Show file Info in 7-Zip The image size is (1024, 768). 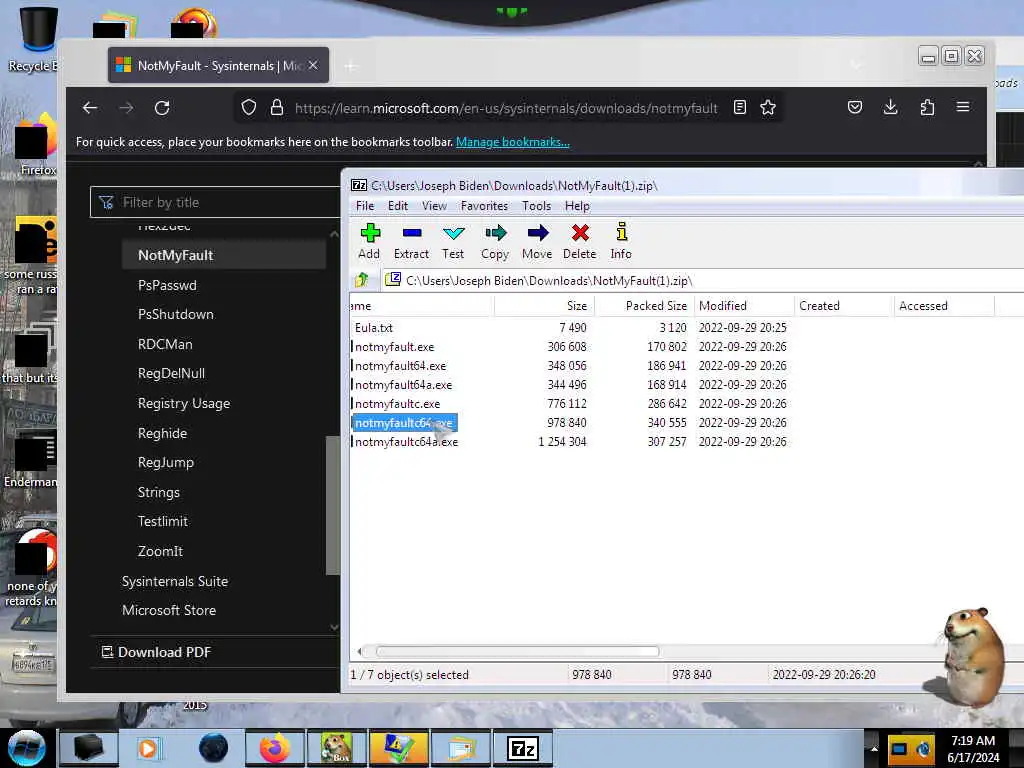click(x=621, y=242)
